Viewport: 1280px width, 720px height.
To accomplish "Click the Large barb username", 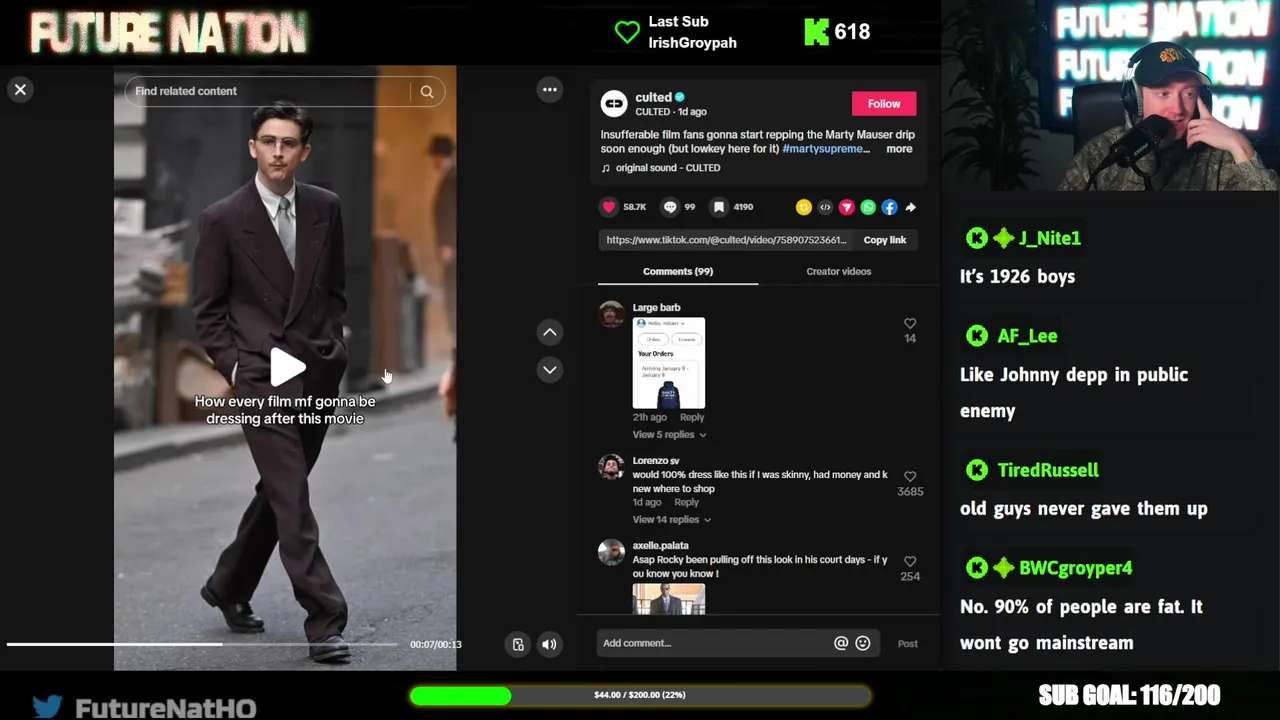I will (x=656, y=308).
